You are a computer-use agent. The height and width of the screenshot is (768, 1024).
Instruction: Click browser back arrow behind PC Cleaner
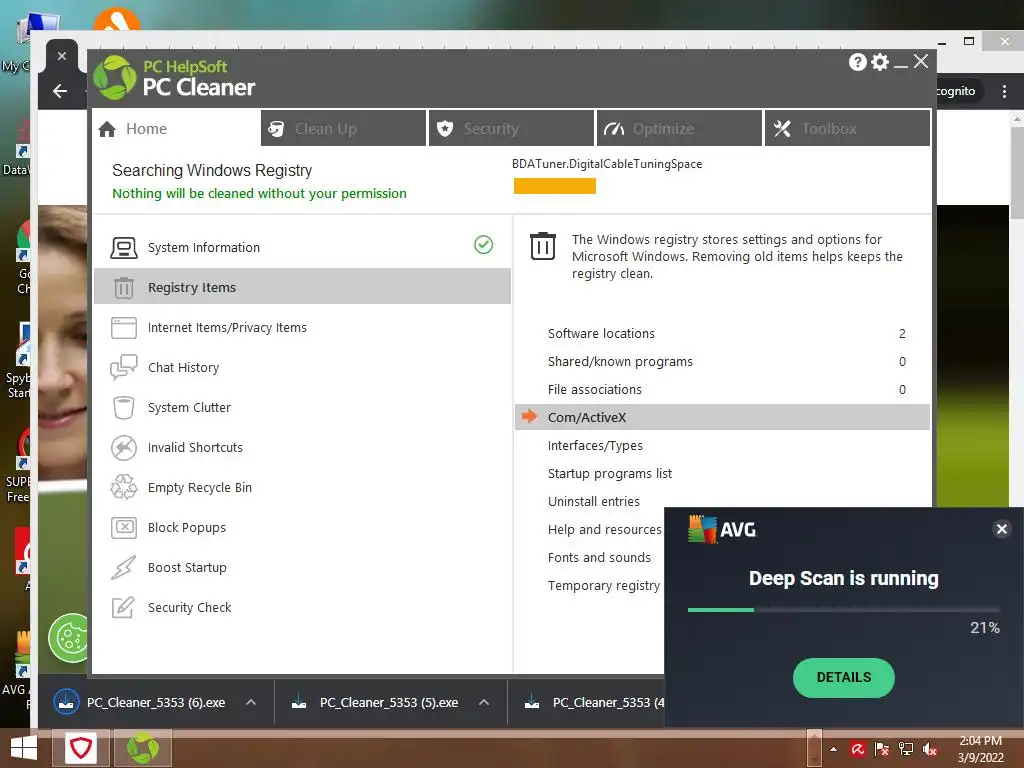pos(60,91)
